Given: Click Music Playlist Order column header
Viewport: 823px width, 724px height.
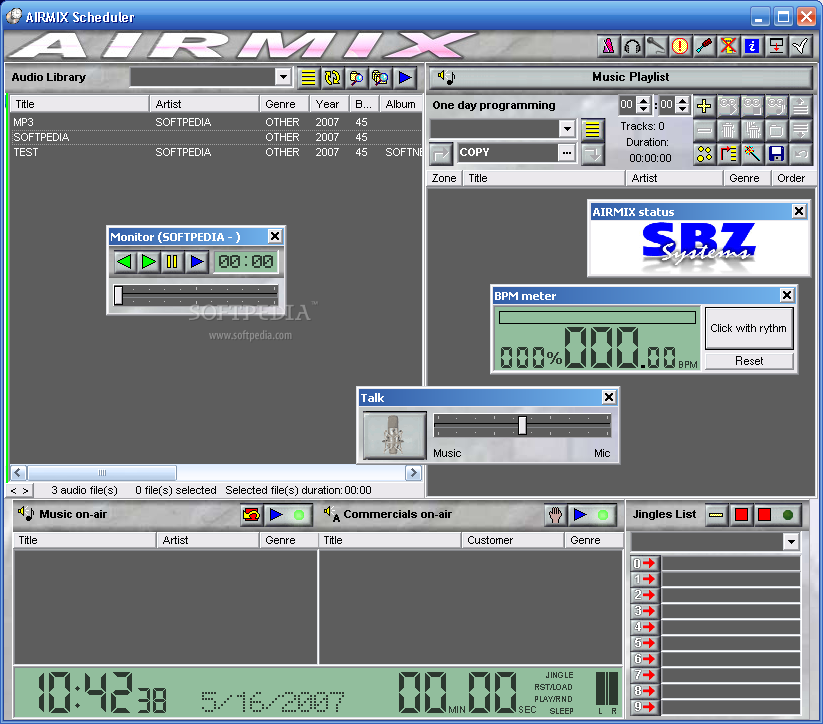Looking at the screenshot, I should click(792, 179).
